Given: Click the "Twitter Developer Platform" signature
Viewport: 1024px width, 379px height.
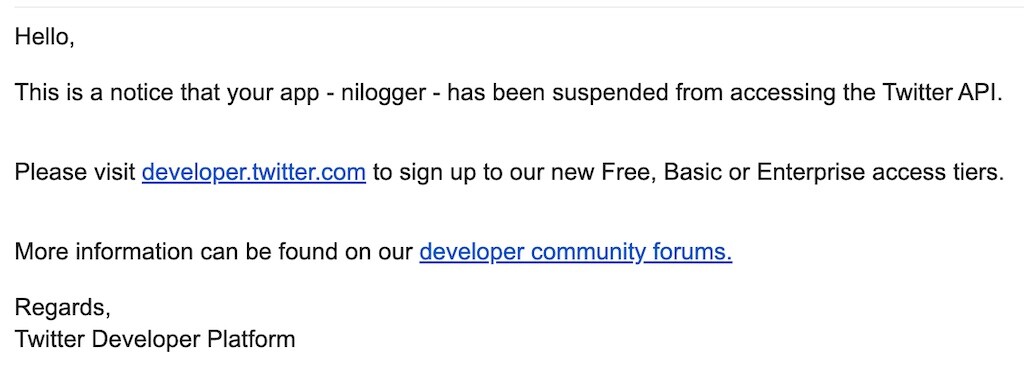Looking at the screenshot, I should pos(155,340).
